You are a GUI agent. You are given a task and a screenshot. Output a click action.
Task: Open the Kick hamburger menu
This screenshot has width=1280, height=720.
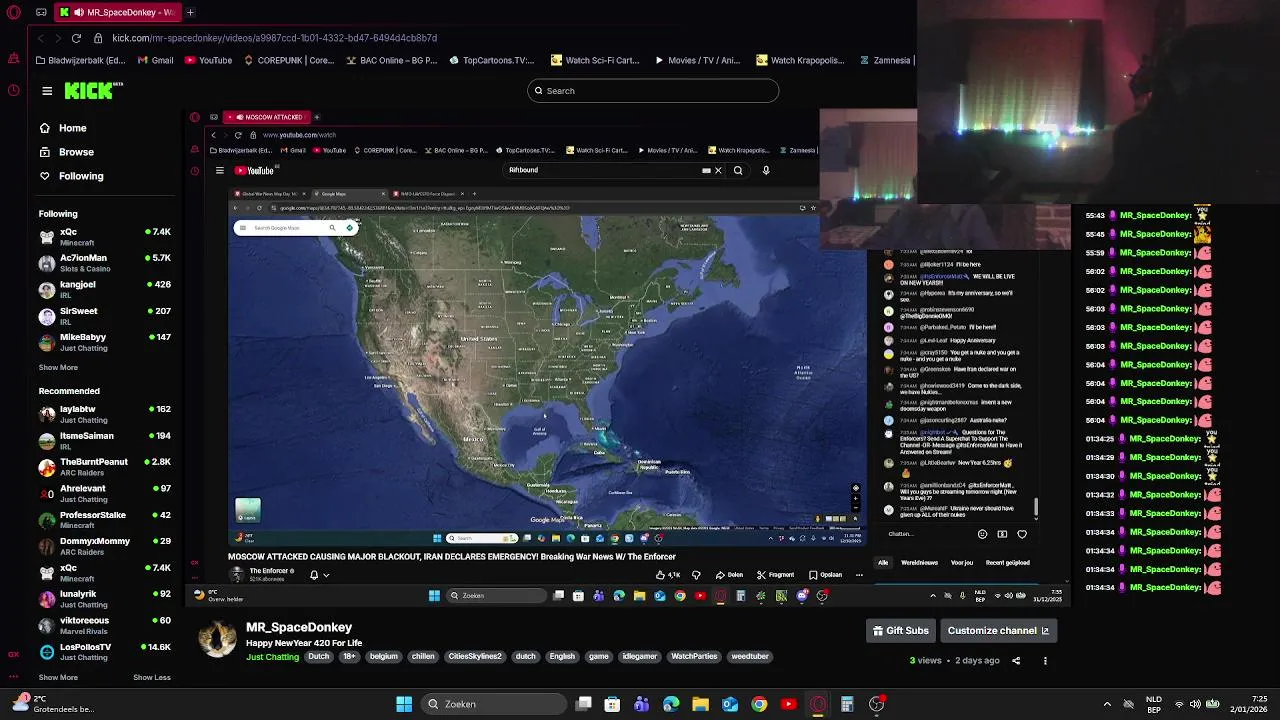pyautogui.click(x=47, y=91)
